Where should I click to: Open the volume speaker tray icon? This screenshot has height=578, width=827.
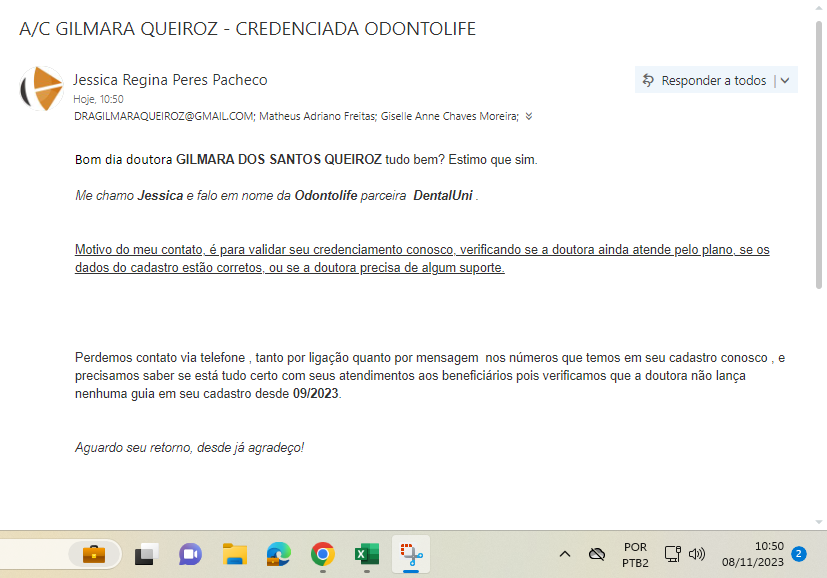point(697,554)
